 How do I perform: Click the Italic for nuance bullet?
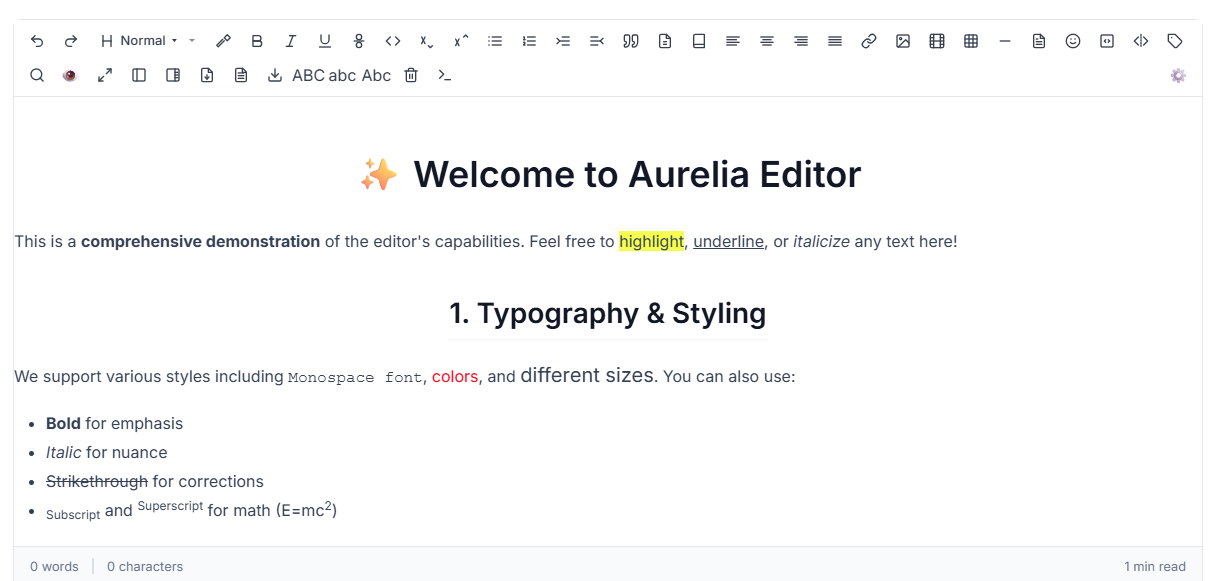coord(107,452)
